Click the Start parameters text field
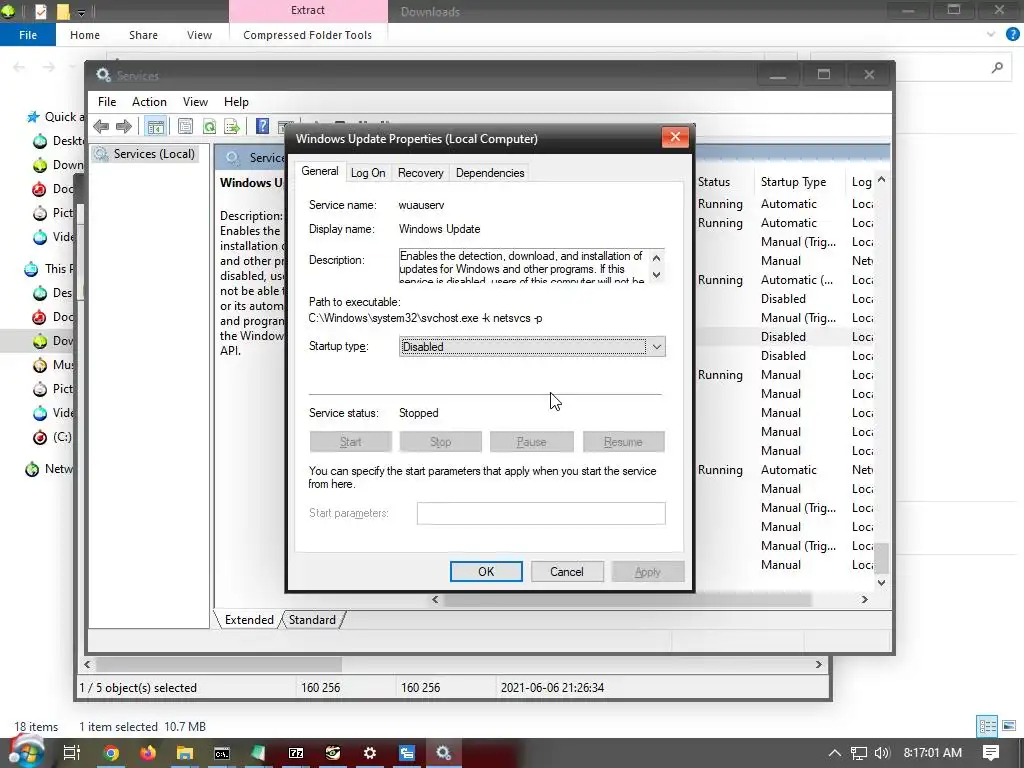 [541, 513]
